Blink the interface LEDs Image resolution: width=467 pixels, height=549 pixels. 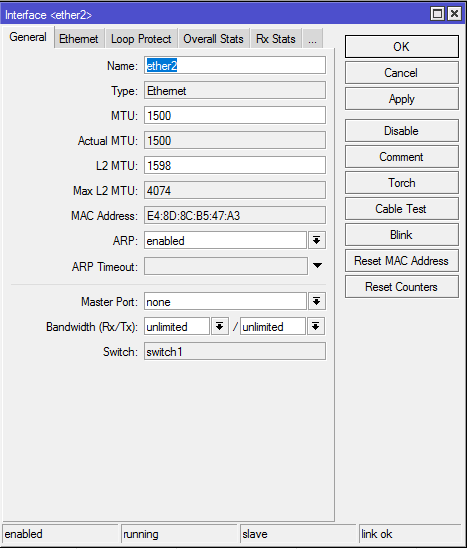[x=402, y=235]
